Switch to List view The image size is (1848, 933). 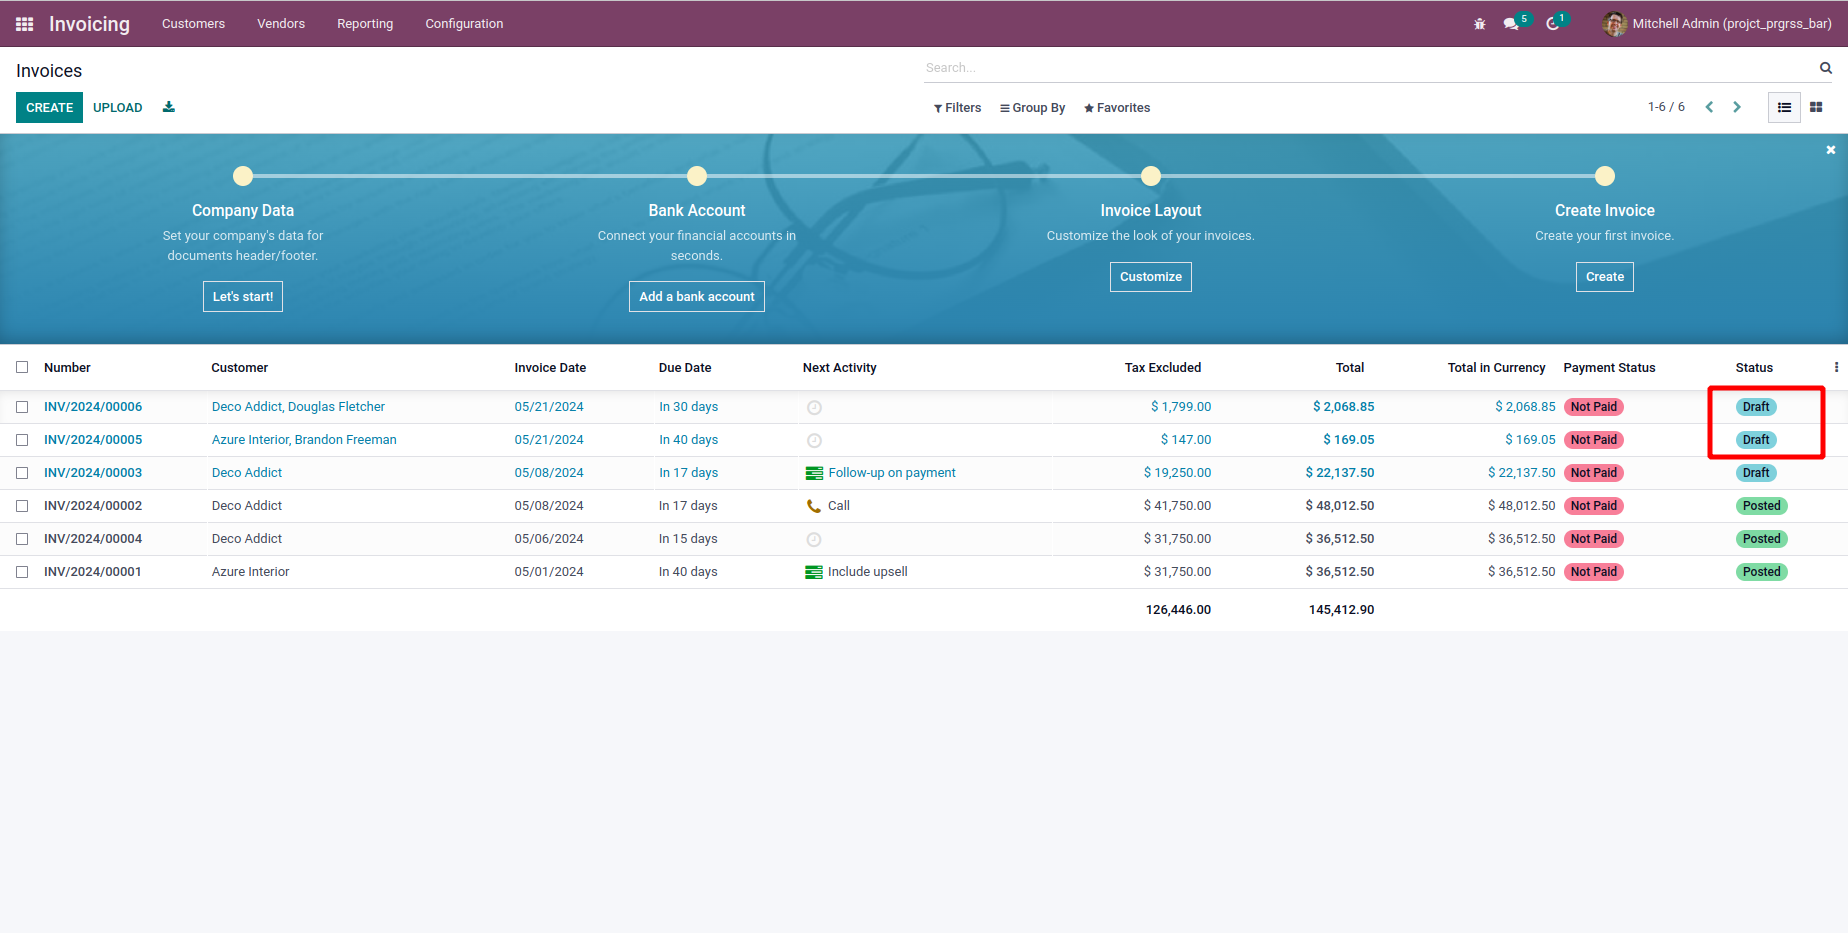1784,107
